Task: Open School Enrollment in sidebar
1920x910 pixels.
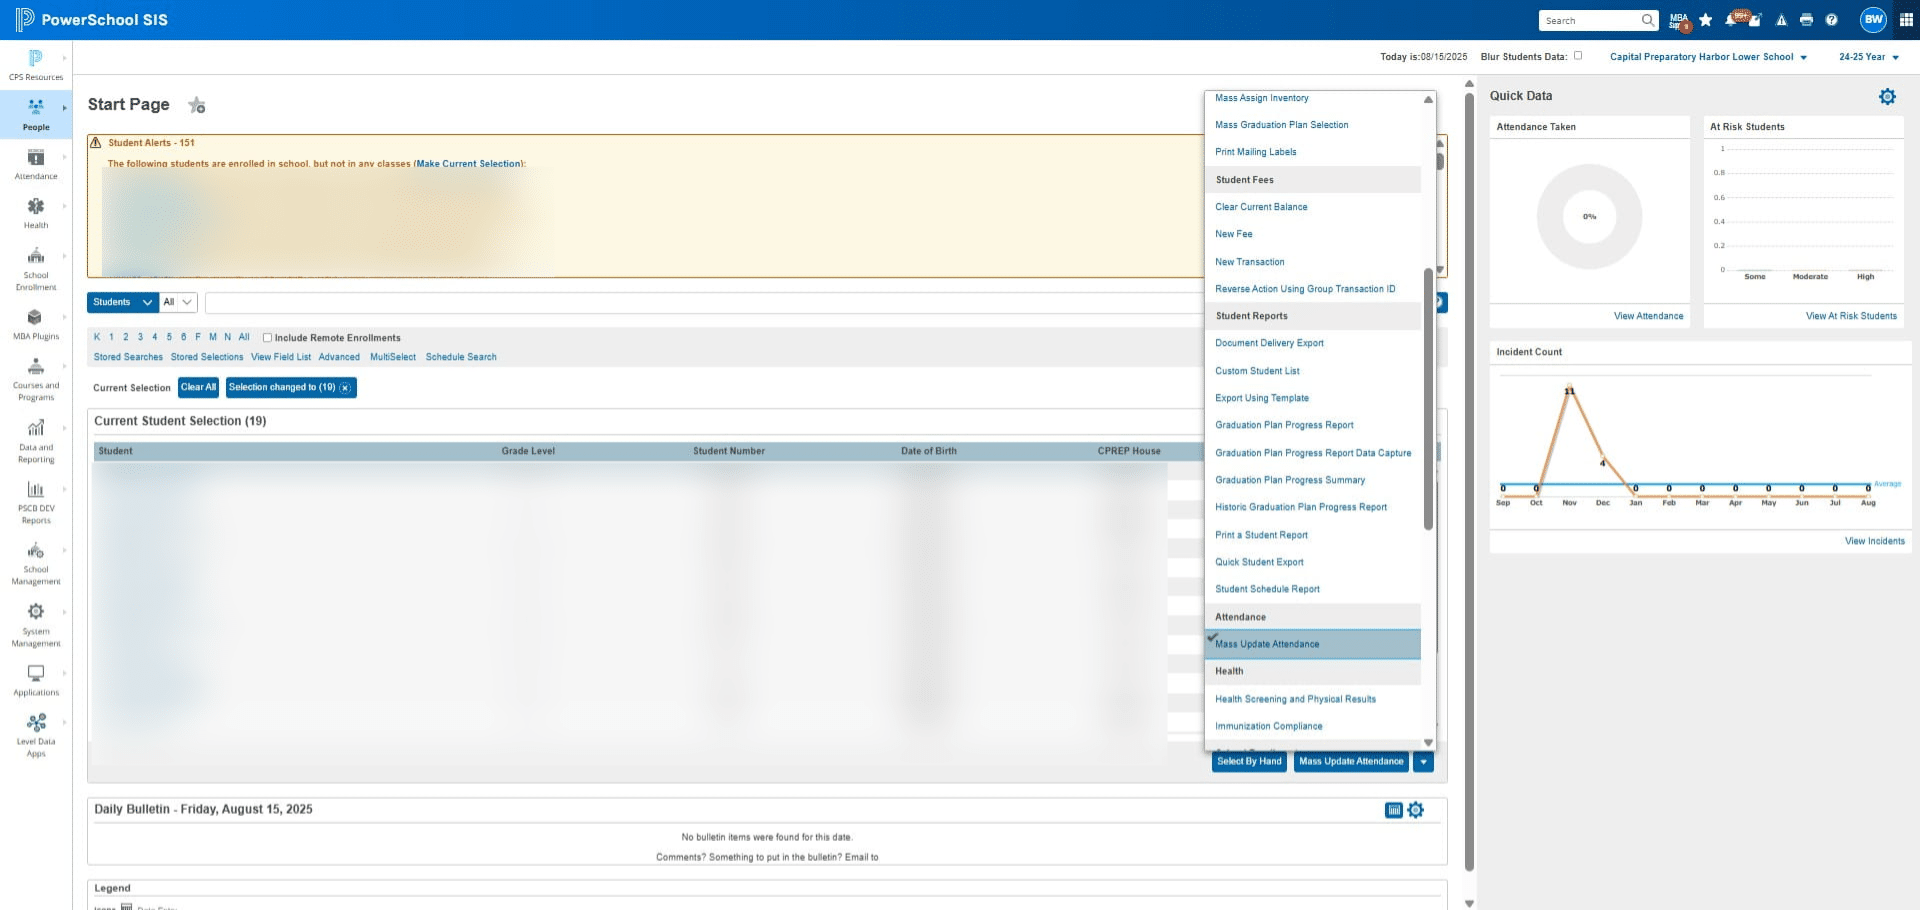Action: pyautogui.click(x=36, y=269)
